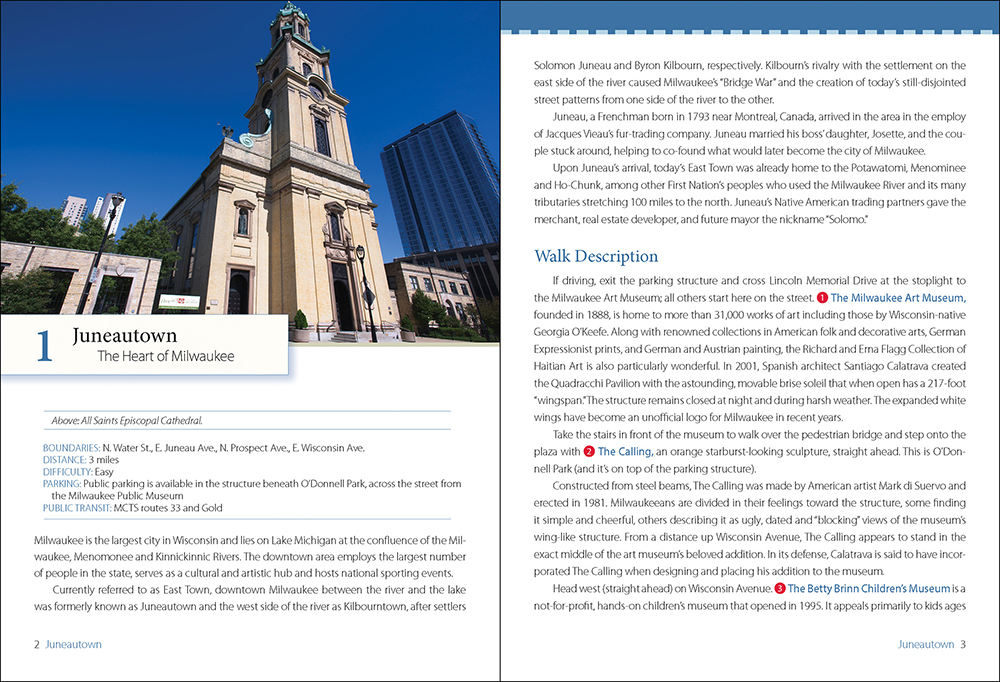Click the 'Juneautown' chapter title

tap(124, 336)
